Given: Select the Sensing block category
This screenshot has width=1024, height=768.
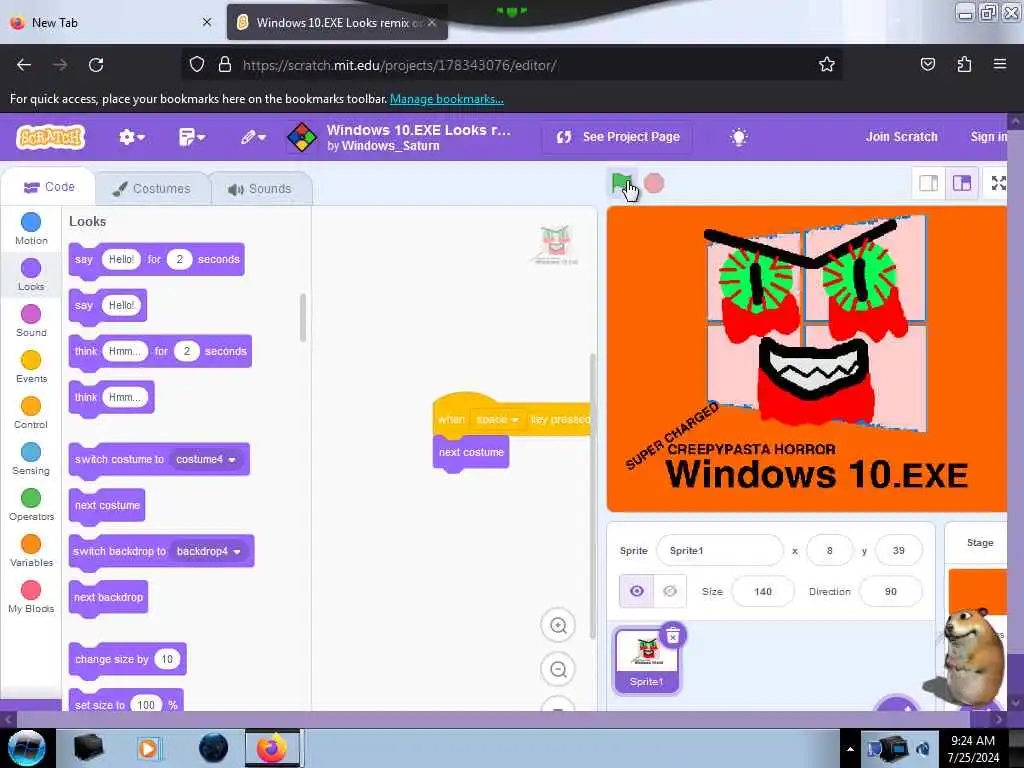Looking at the screenshot, I should coord(31,458).
